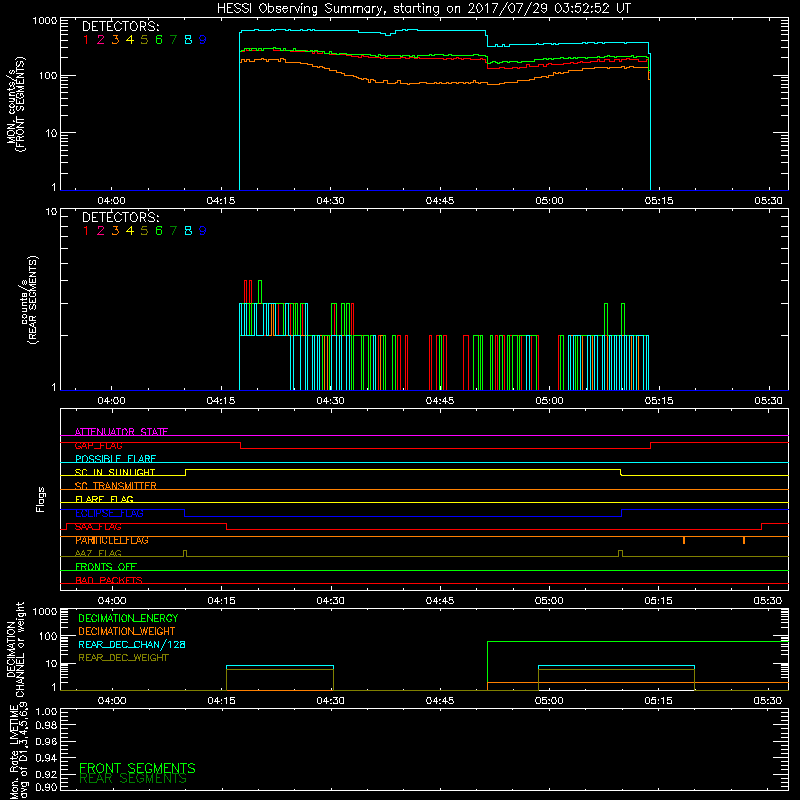
Task: Click the FRONT SEGMENTS livetime legend text
Action: tap(137, 768)
